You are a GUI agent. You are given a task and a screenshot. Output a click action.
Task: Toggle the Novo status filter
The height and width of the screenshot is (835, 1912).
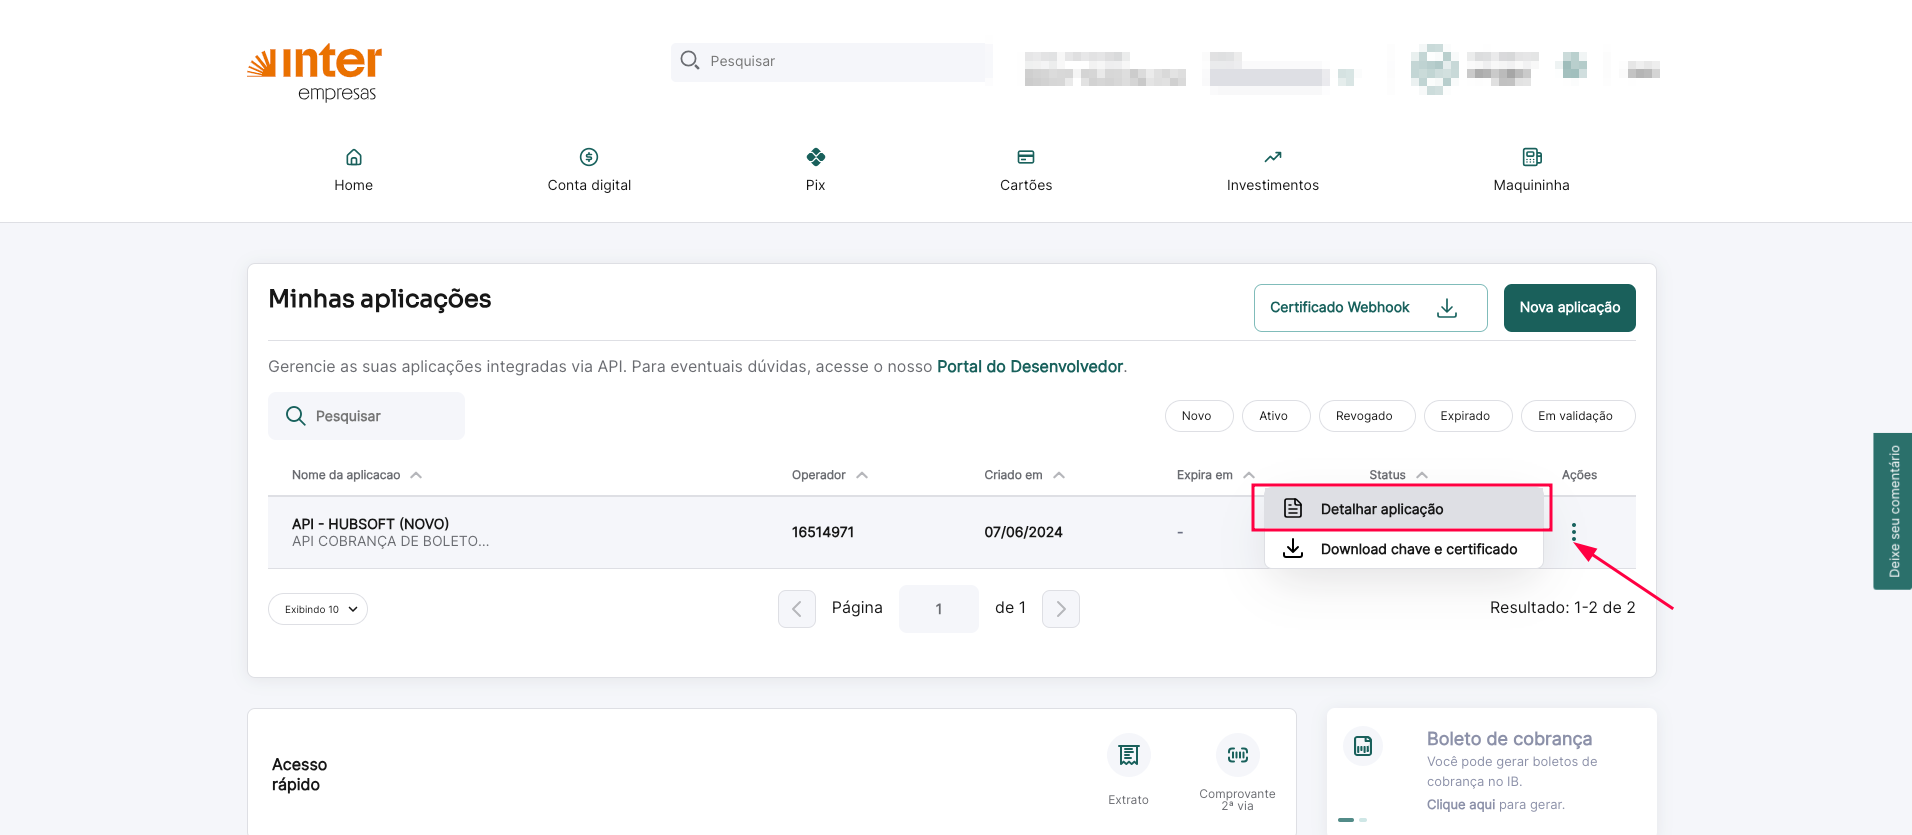click(1198, 416)
